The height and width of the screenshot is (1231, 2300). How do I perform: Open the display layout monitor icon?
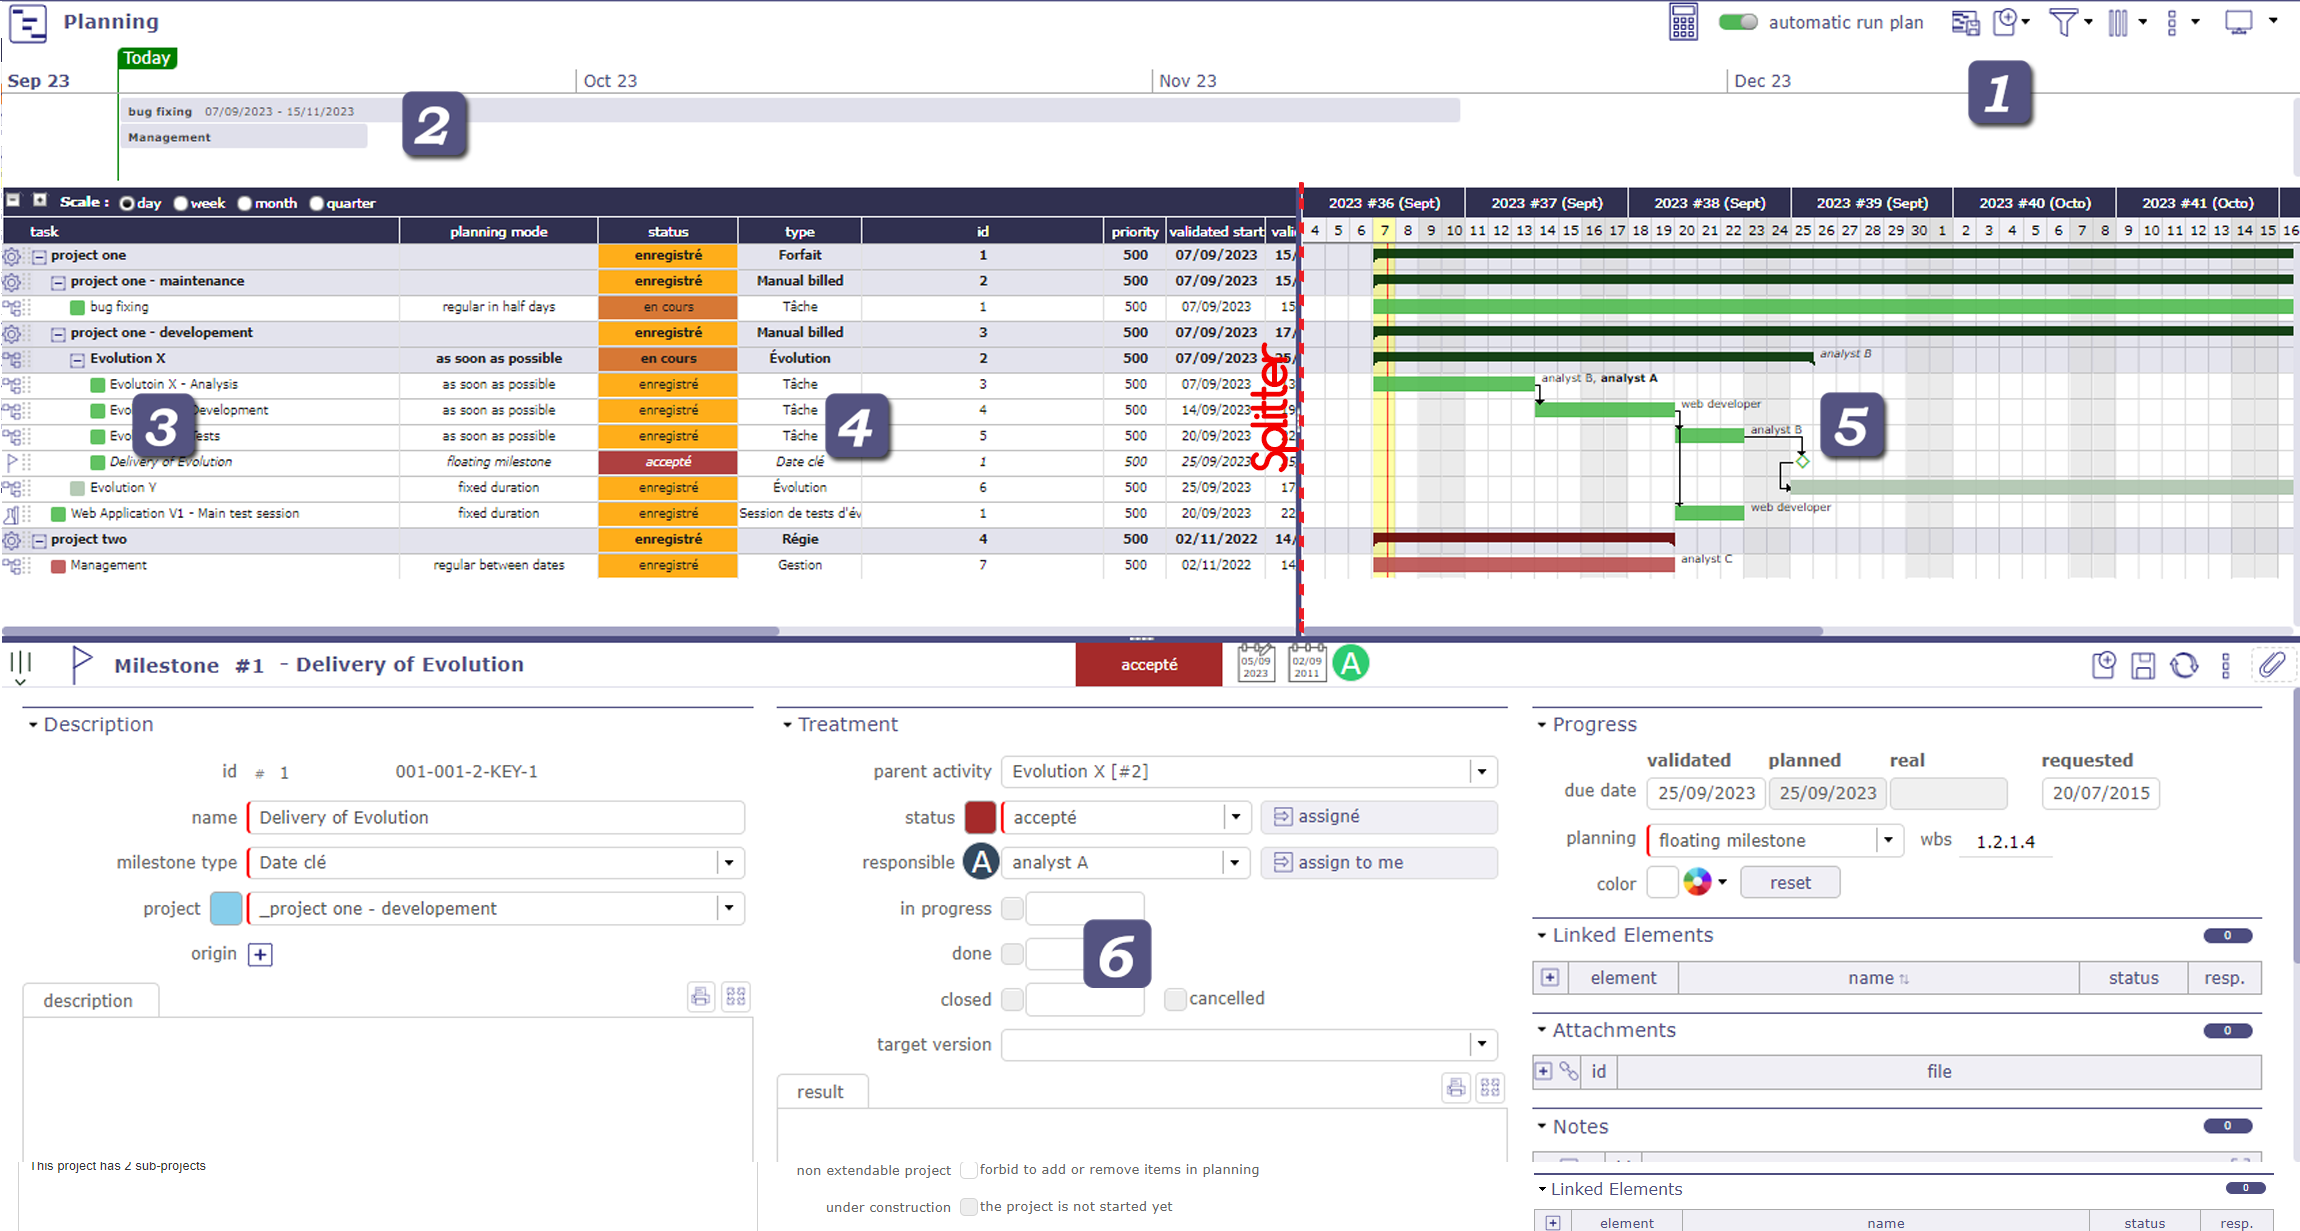tap(2238, 22)
